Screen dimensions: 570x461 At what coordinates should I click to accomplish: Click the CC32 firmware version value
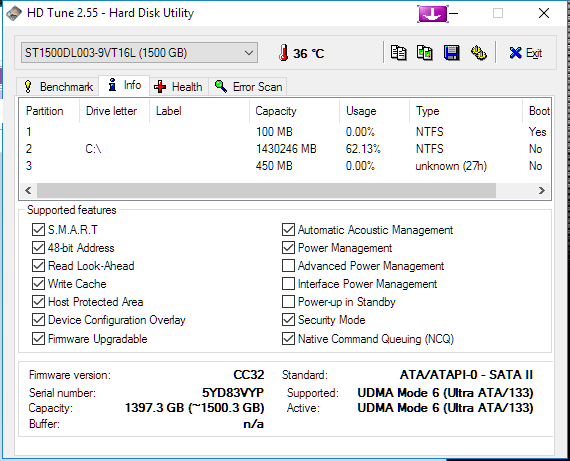click(x=249, y=375)
